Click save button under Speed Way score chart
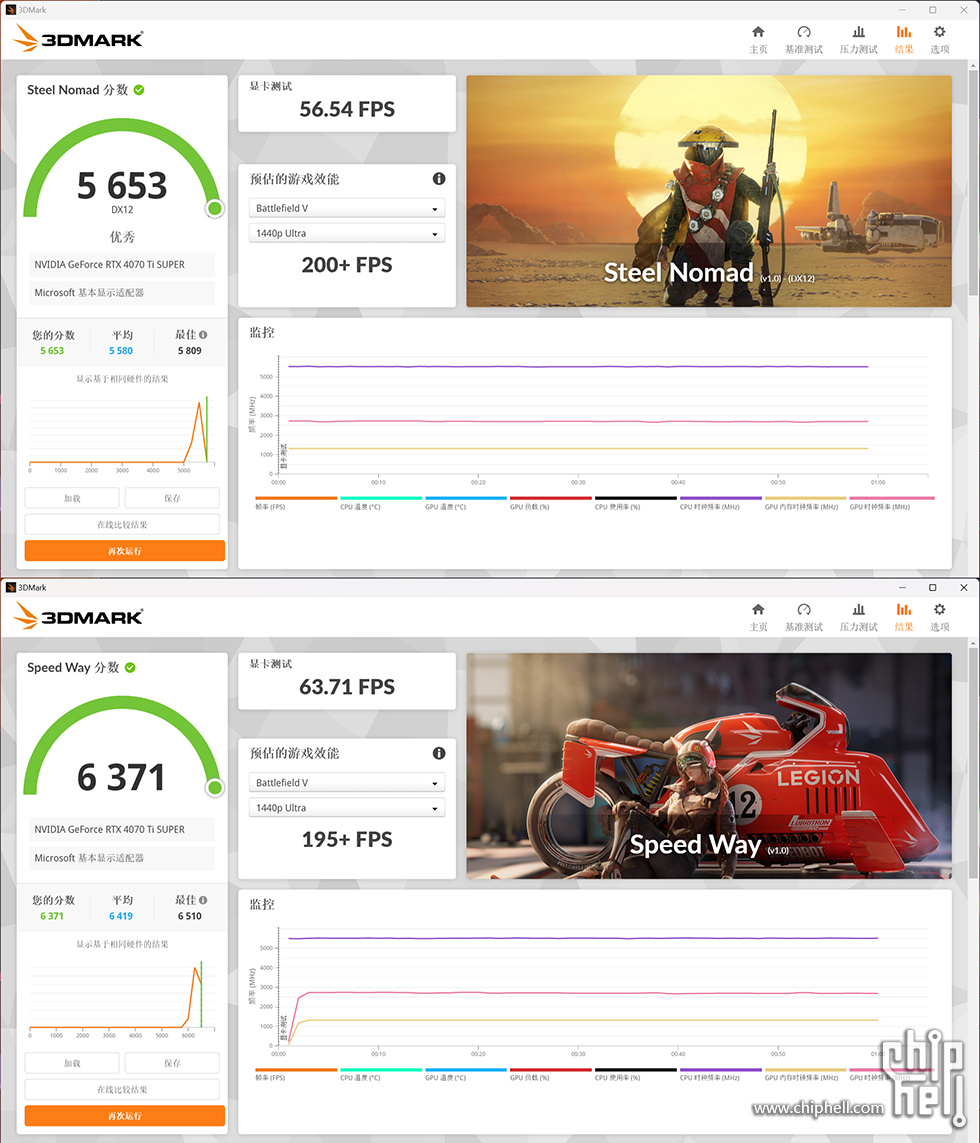Image resolution: width=980 pixels, height=1143 pixels. click(172, 1063)
